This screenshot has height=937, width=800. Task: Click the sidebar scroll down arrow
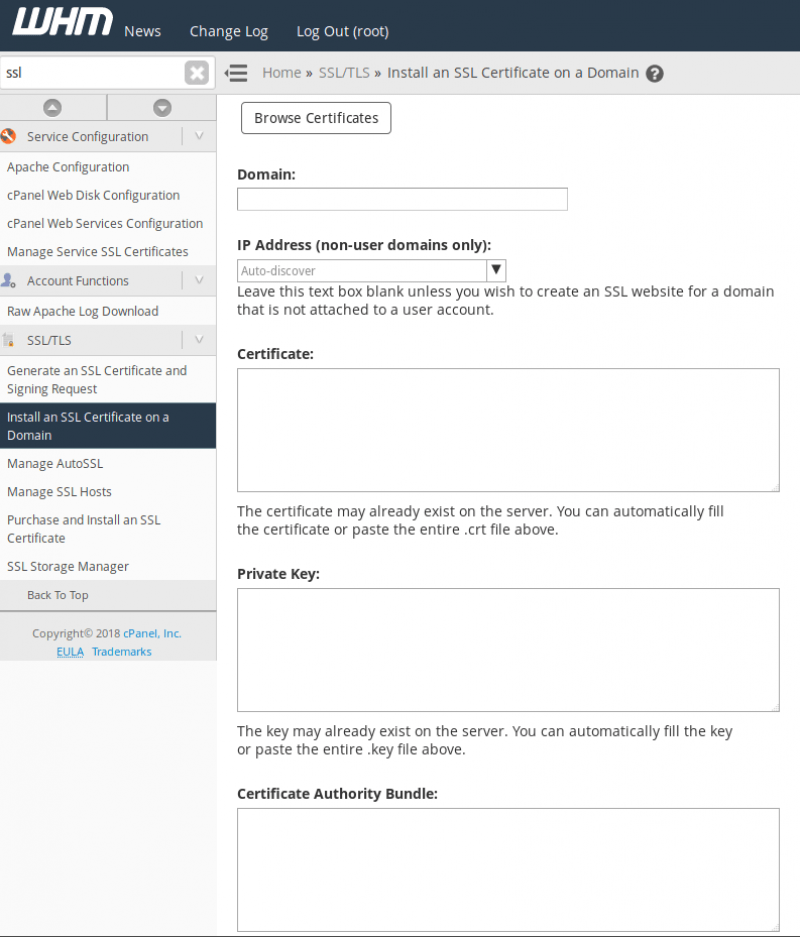[162, 108]
